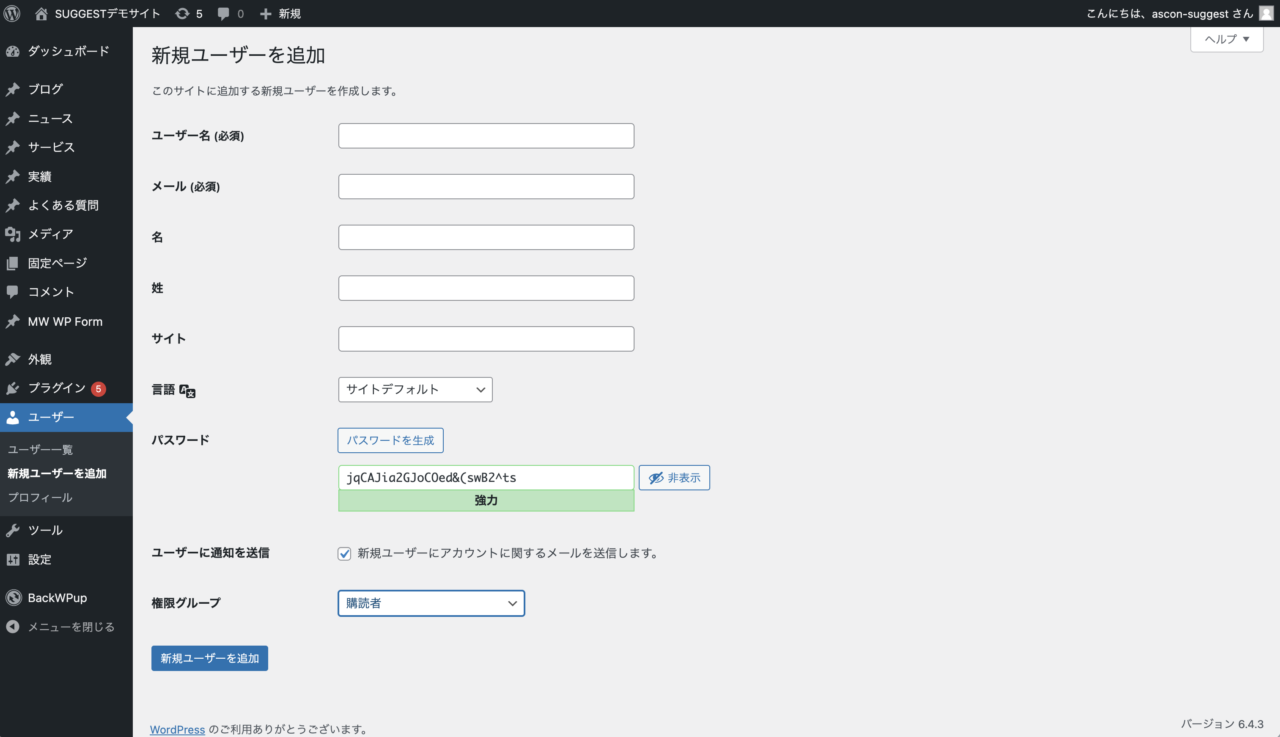Go to ユーザー一覧 submenu
Viewport: 1280px width, 737px height.
[x=40, y=450]
